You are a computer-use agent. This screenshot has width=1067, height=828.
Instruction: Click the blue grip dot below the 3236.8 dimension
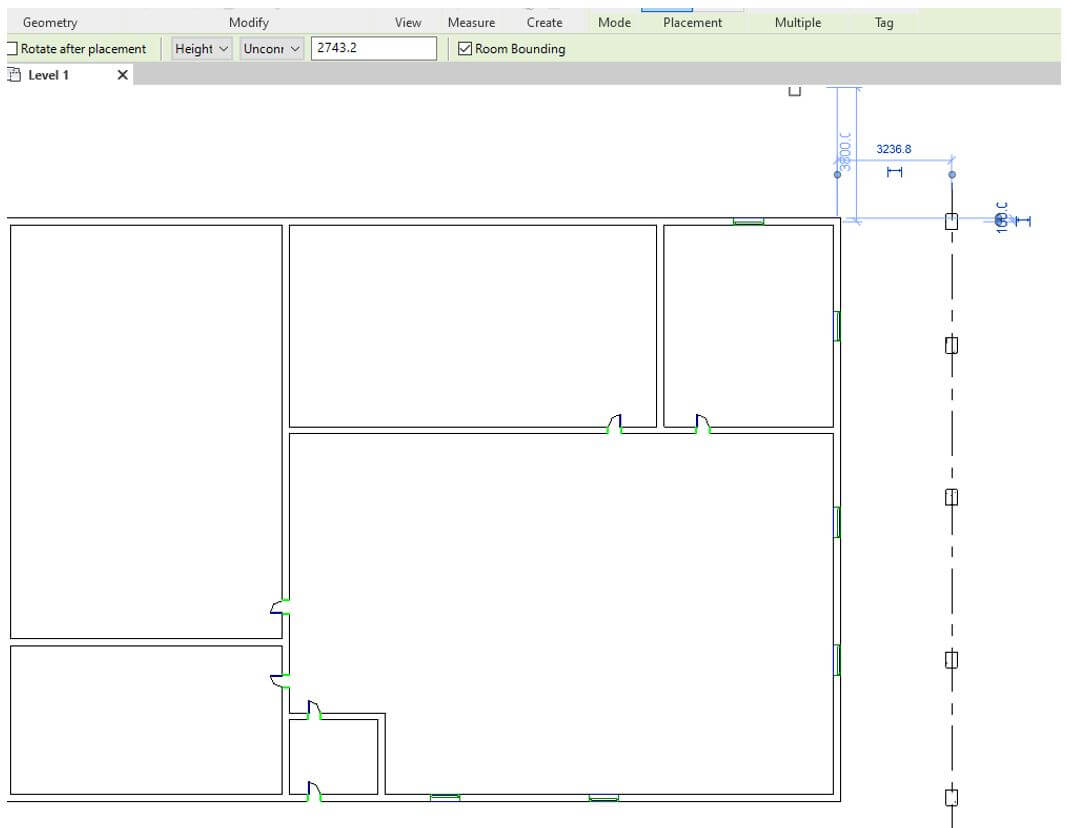(952, 175)
